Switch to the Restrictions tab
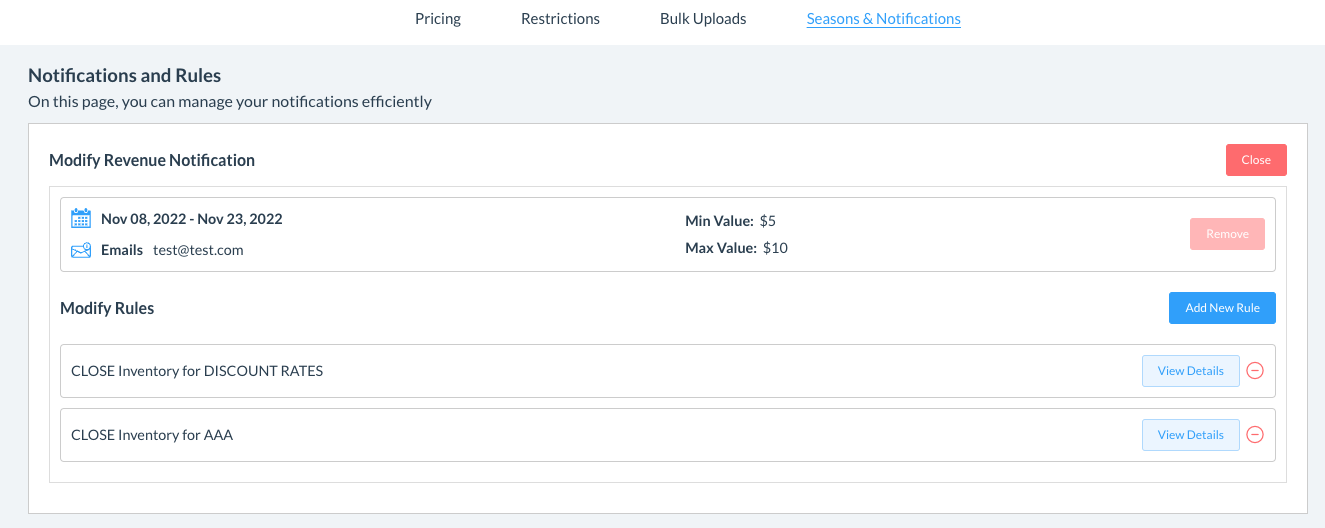The image size is (1325, 528). [560, 19]
